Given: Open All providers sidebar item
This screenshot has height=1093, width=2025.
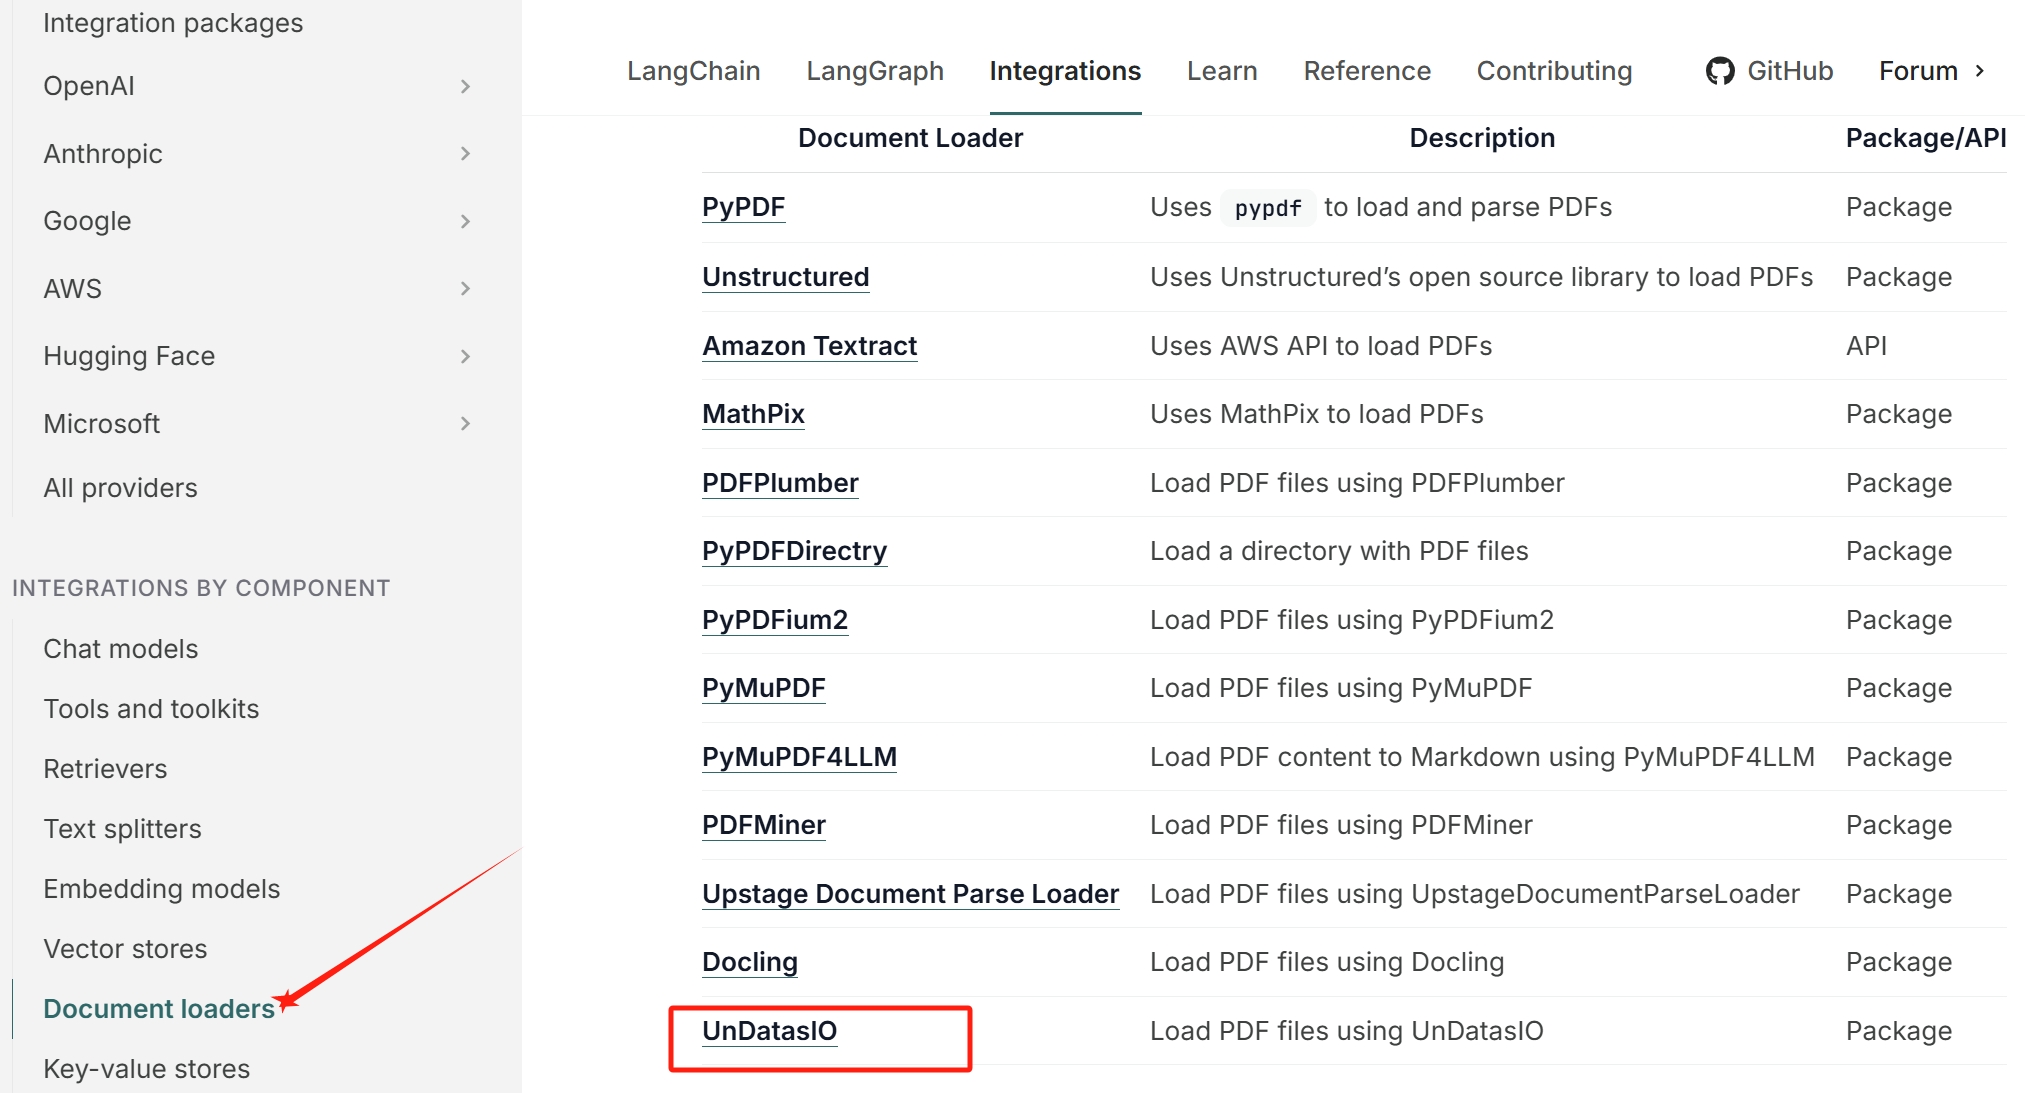Looking at the screenshot, I should (x=120, y=488).
